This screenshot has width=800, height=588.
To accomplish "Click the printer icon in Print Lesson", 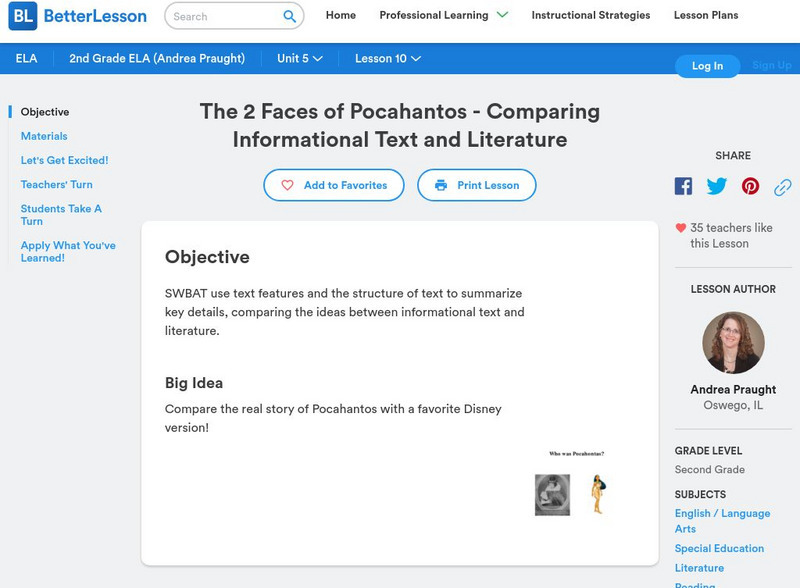I will (x=441, y=185).
